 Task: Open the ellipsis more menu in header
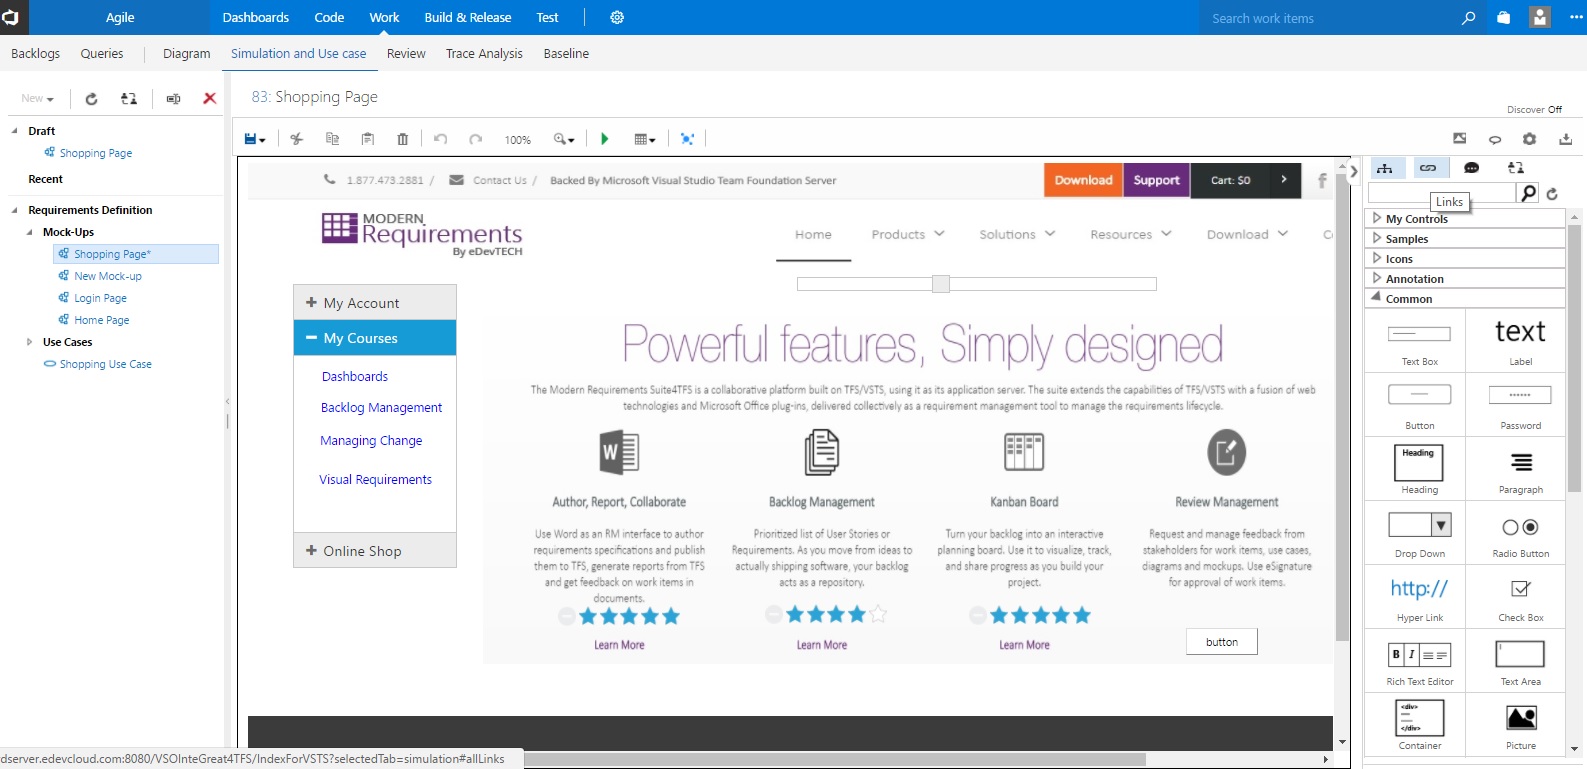1576,18
